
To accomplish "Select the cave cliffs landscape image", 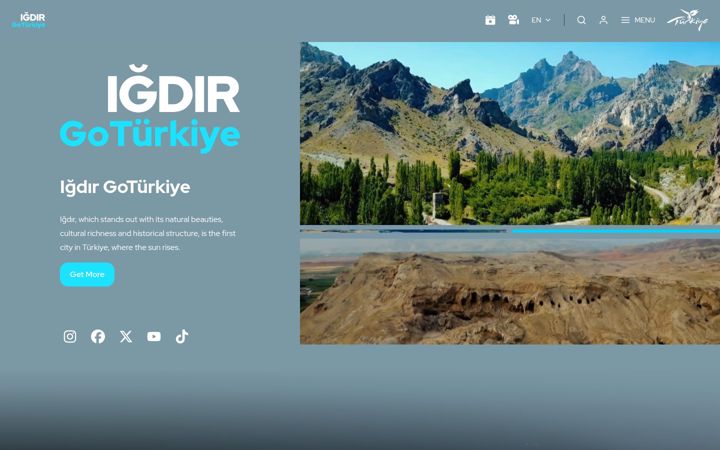I will pyautogui.click(x=510, y=291).
